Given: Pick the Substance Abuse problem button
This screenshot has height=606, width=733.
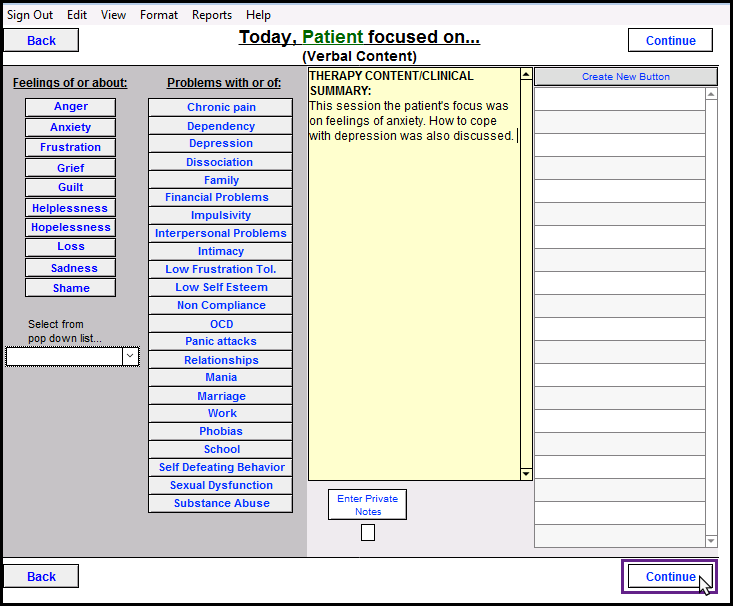Looking at the screenshot, I should (221, 503).
